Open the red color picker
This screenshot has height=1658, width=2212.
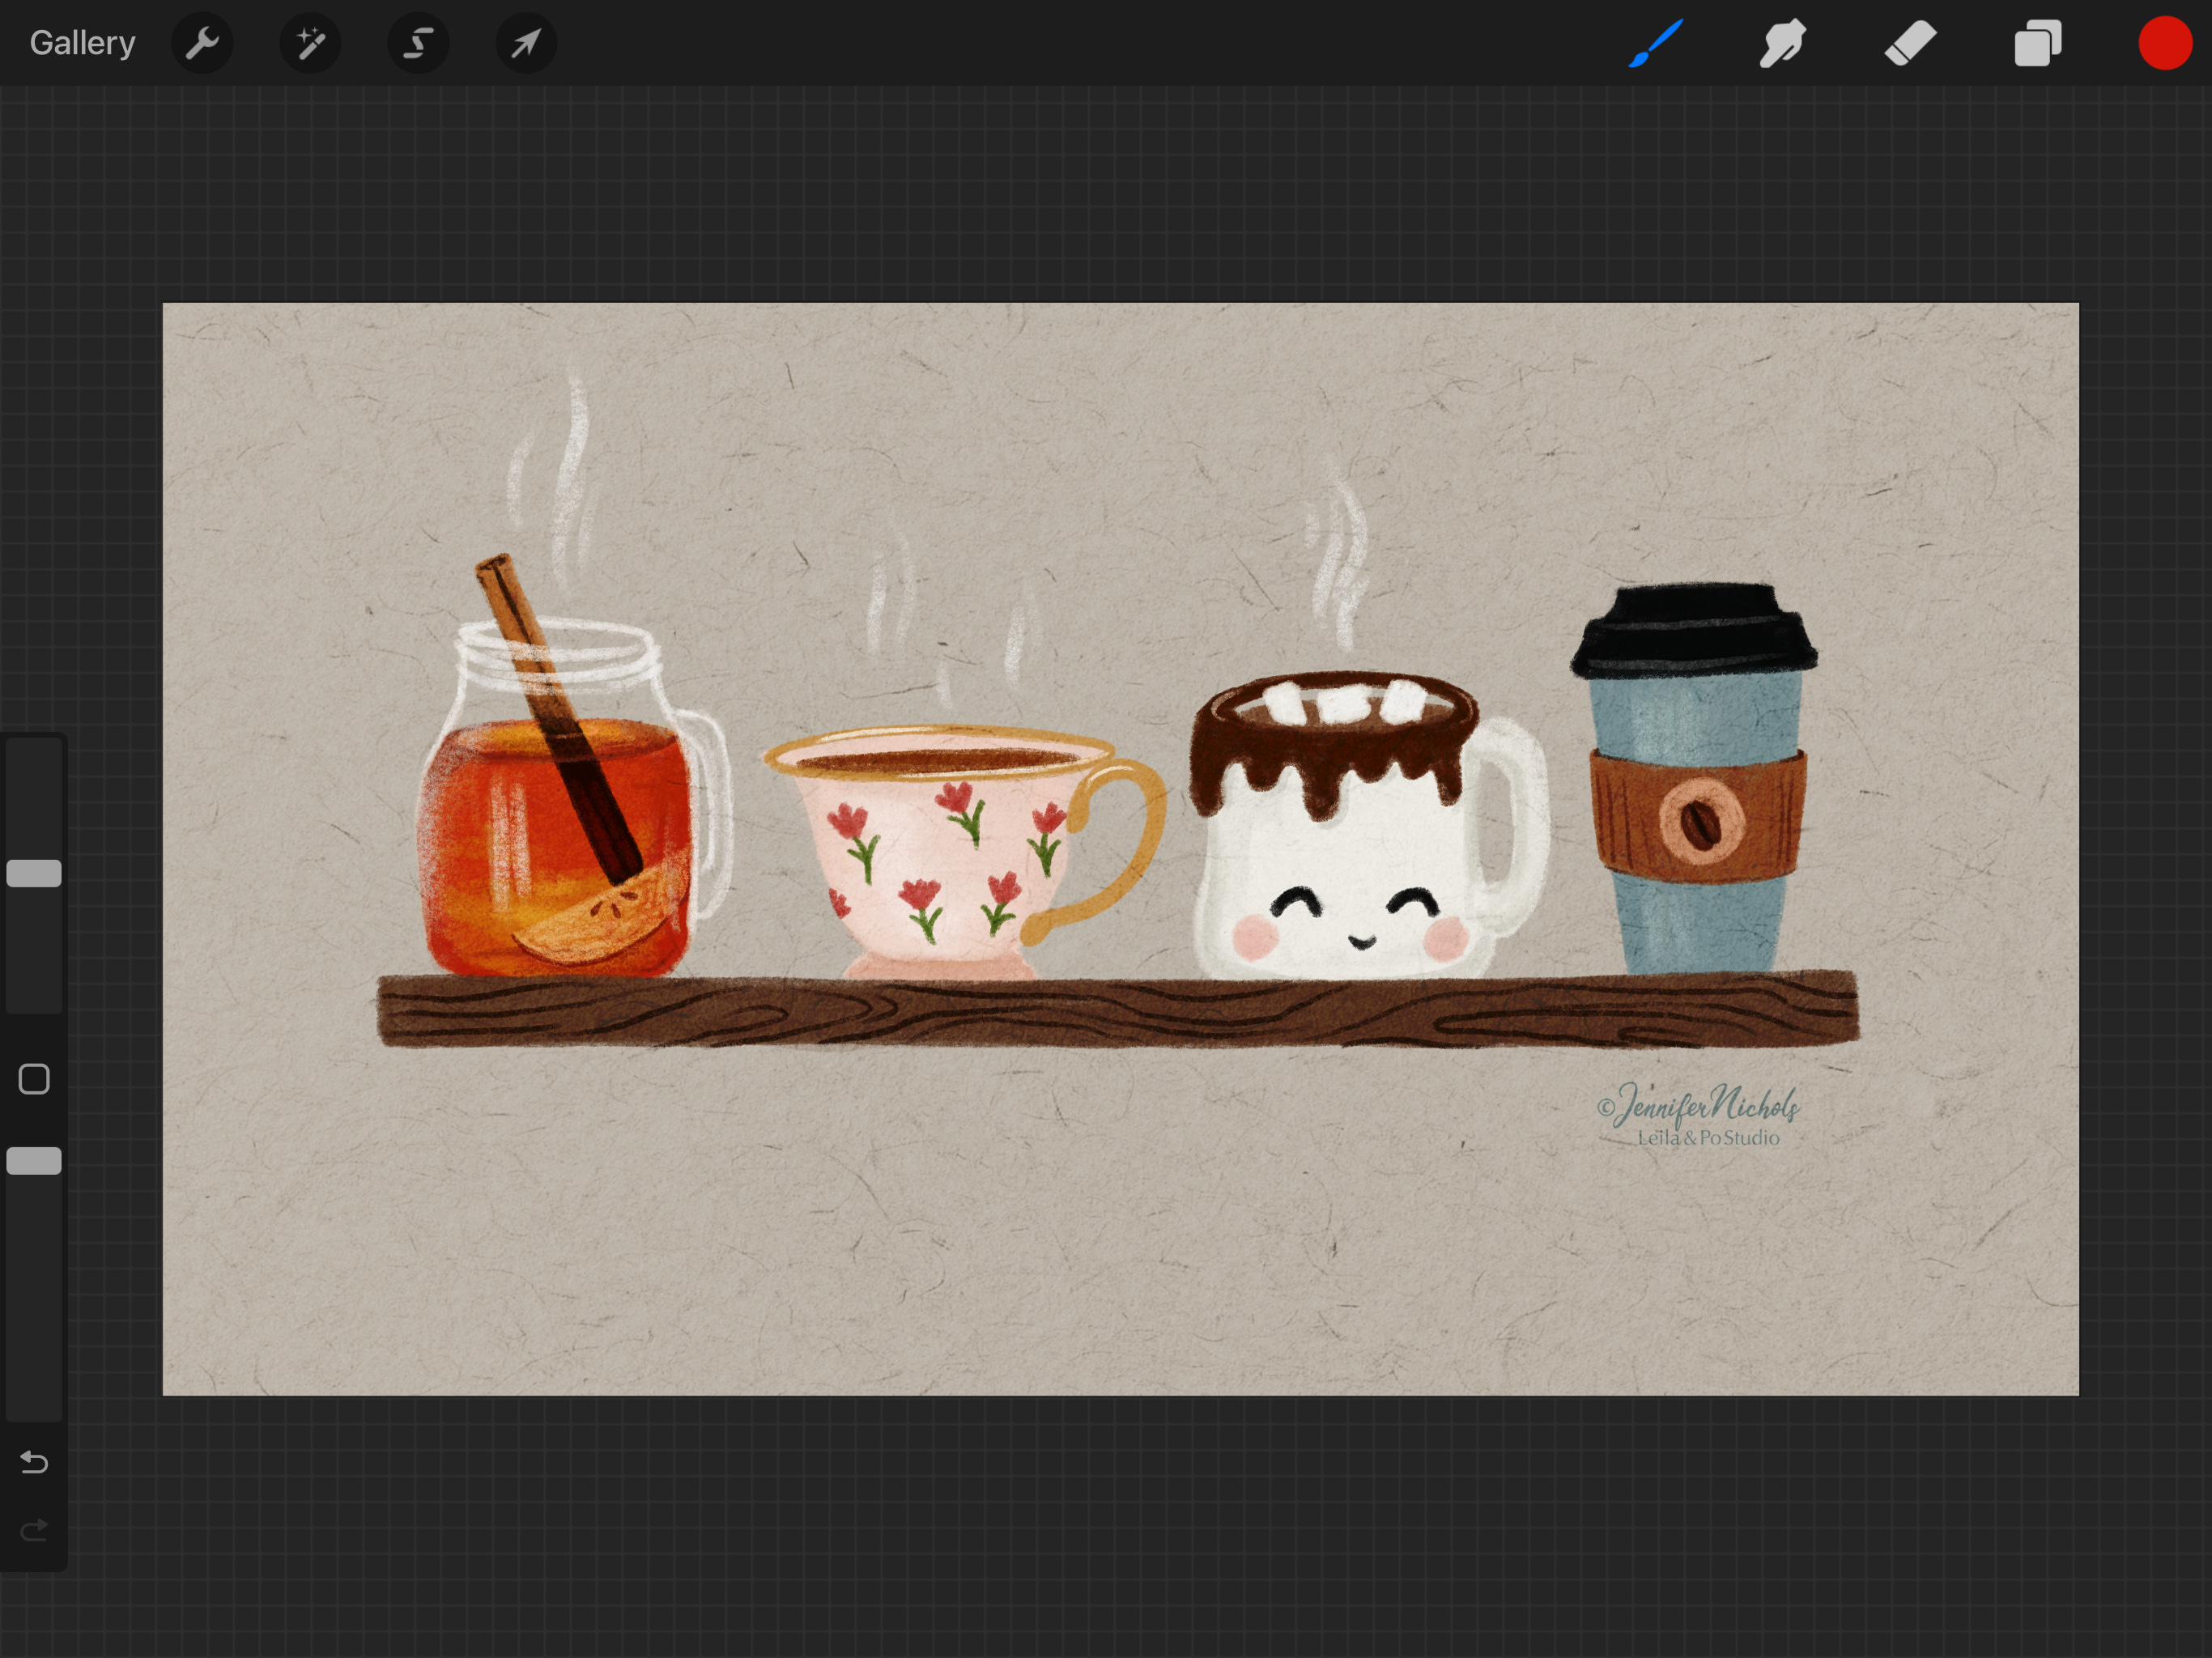[x=2164, y=43]
